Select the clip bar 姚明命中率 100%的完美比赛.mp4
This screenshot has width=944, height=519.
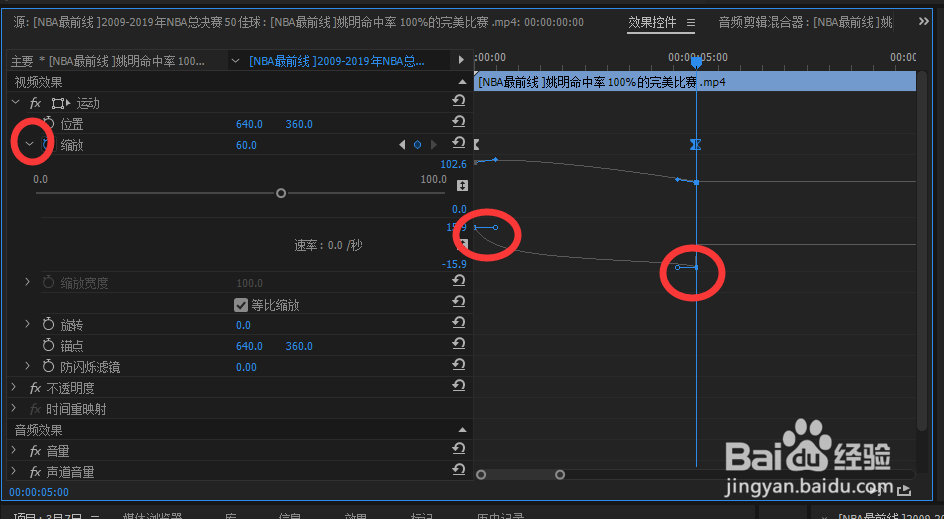coord(695,82)
